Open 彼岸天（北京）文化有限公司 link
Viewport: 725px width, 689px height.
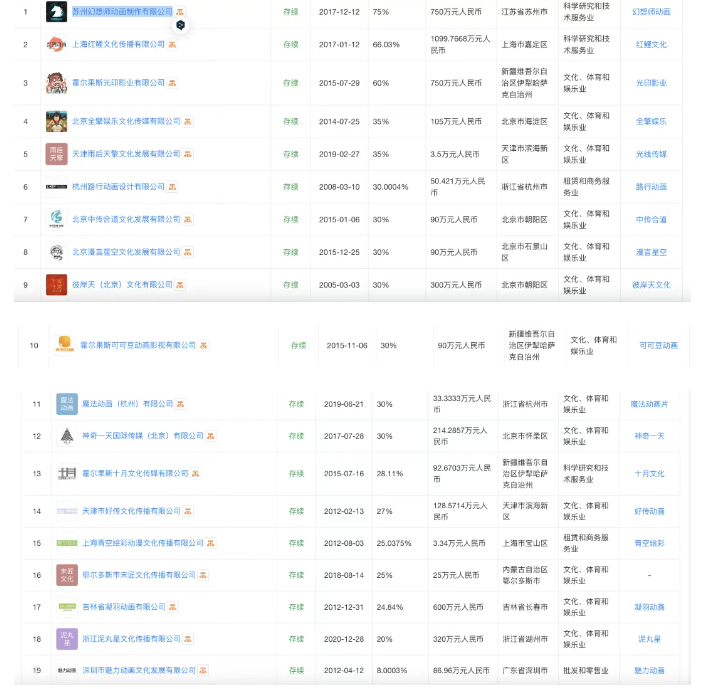pyautogui.click(x=123, y=285)
